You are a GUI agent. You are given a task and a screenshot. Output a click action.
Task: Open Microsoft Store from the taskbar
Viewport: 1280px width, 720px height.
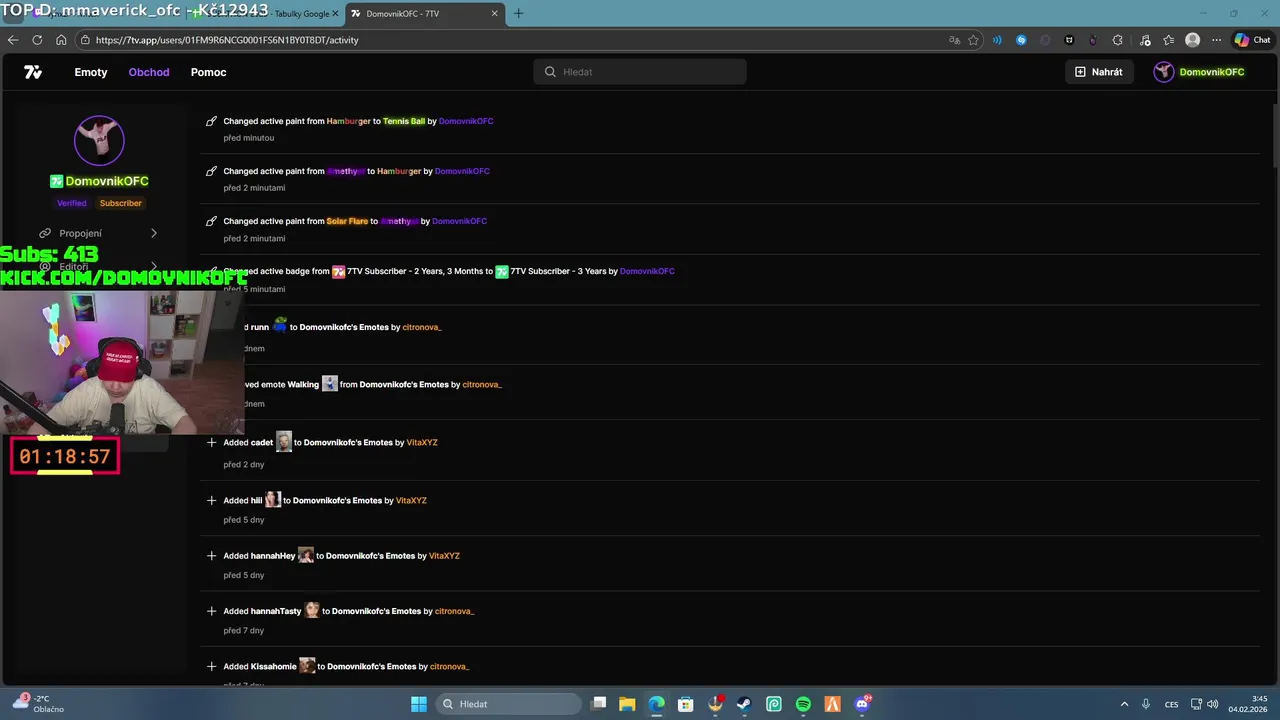pos(686,704)
